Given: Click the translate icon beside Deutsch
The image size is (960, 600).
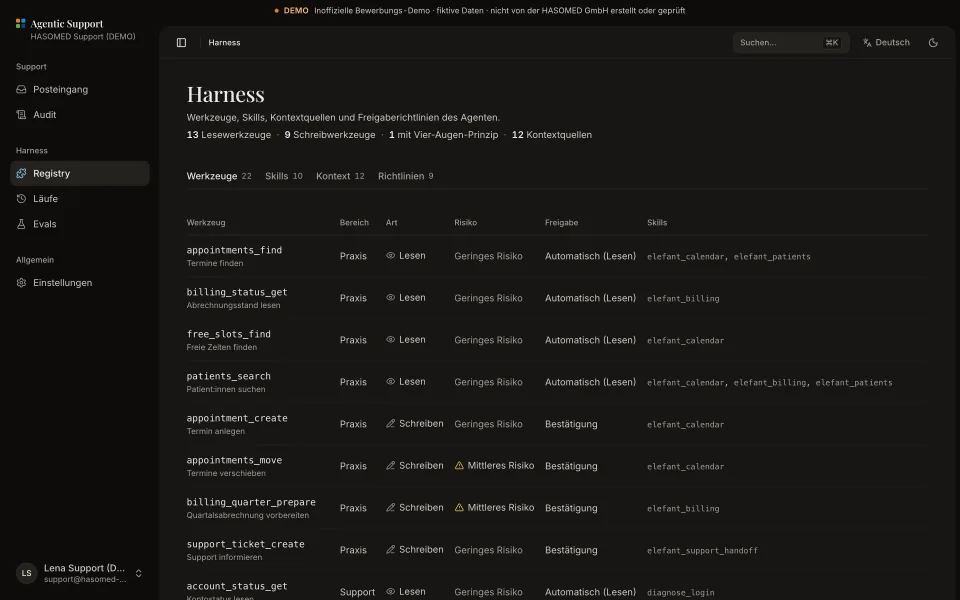Looking at the screenshot, I should click(x=867, y=42).
